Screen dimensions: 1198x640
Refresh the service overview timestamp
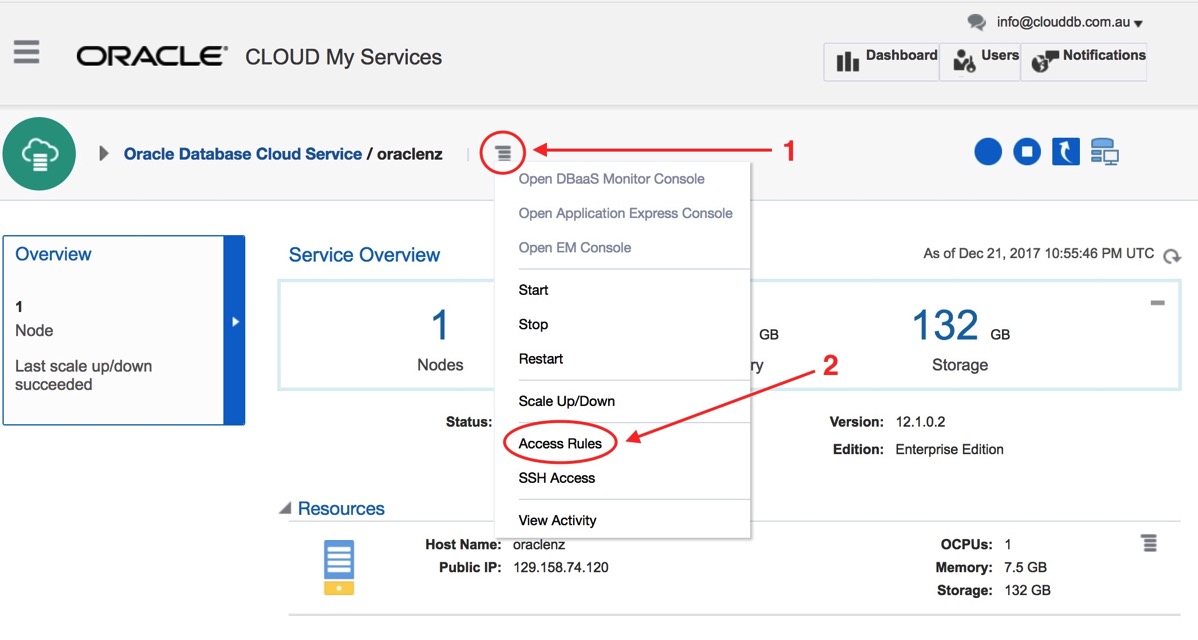(1172, 256)
